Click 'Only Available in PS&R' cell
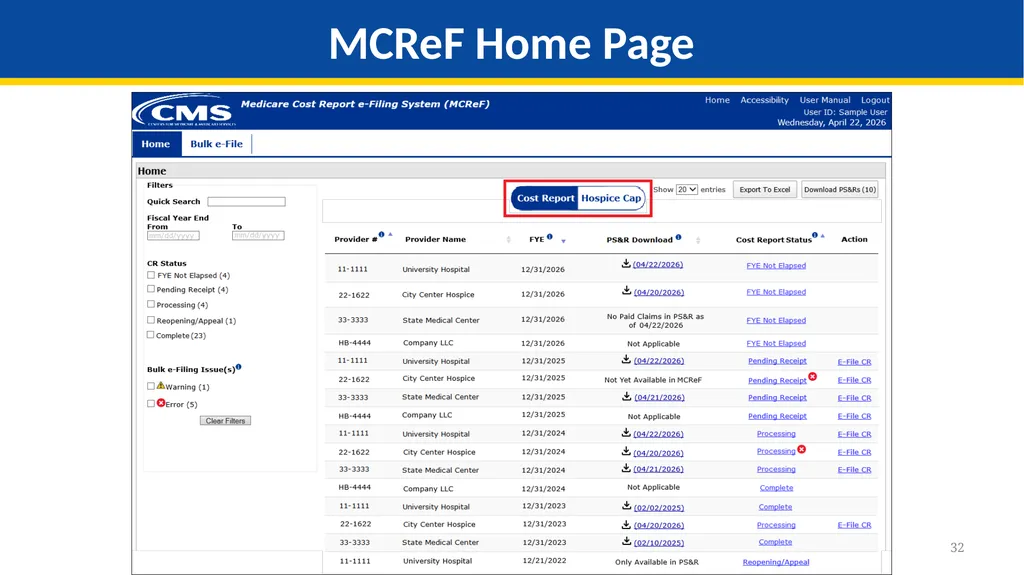 pos(656,562)
